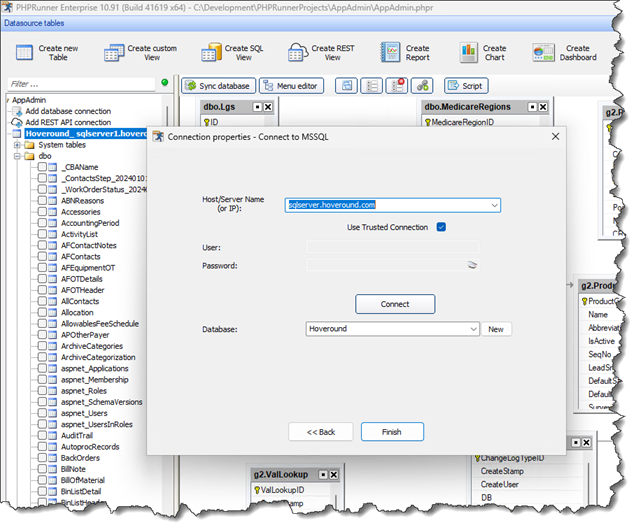
Task: Expand the System tables folder
Action: (17, 145)
